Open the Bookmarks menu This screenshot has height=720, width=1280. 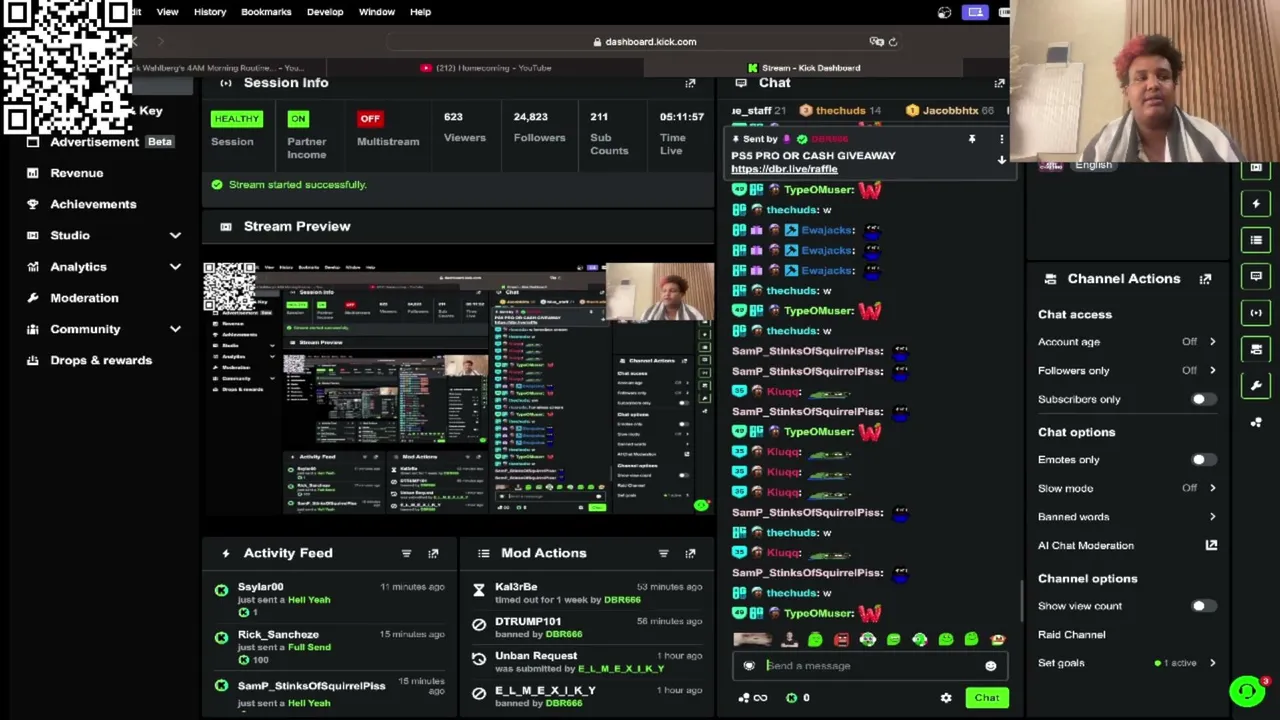coord(266,12)
